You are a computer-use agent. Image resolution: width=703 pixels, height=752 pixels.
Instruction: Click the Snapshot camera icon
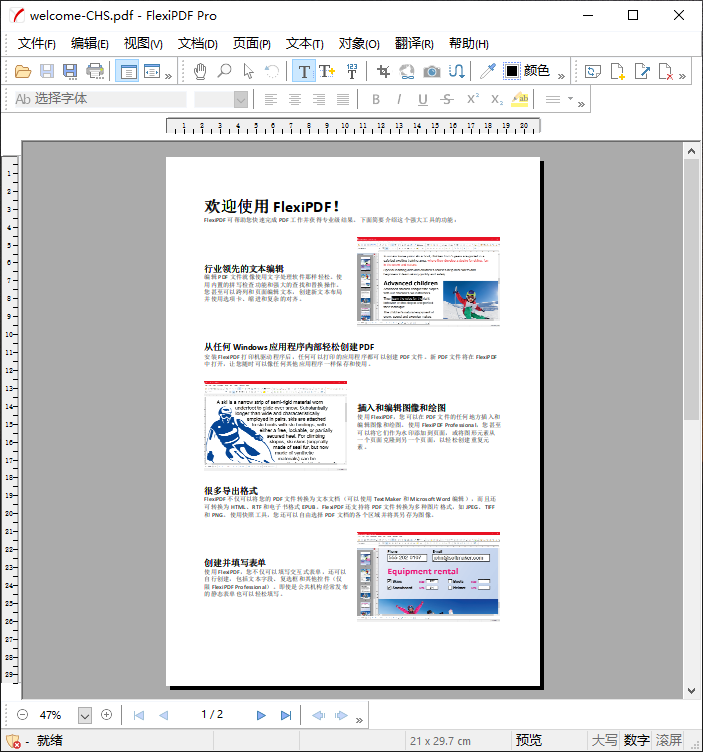point(432,71)
